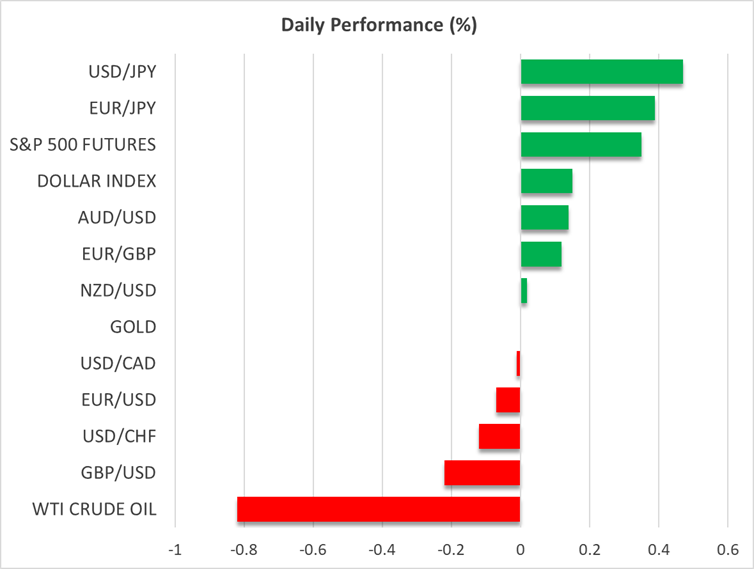Select the S&P 500 Futures bar

580,145
